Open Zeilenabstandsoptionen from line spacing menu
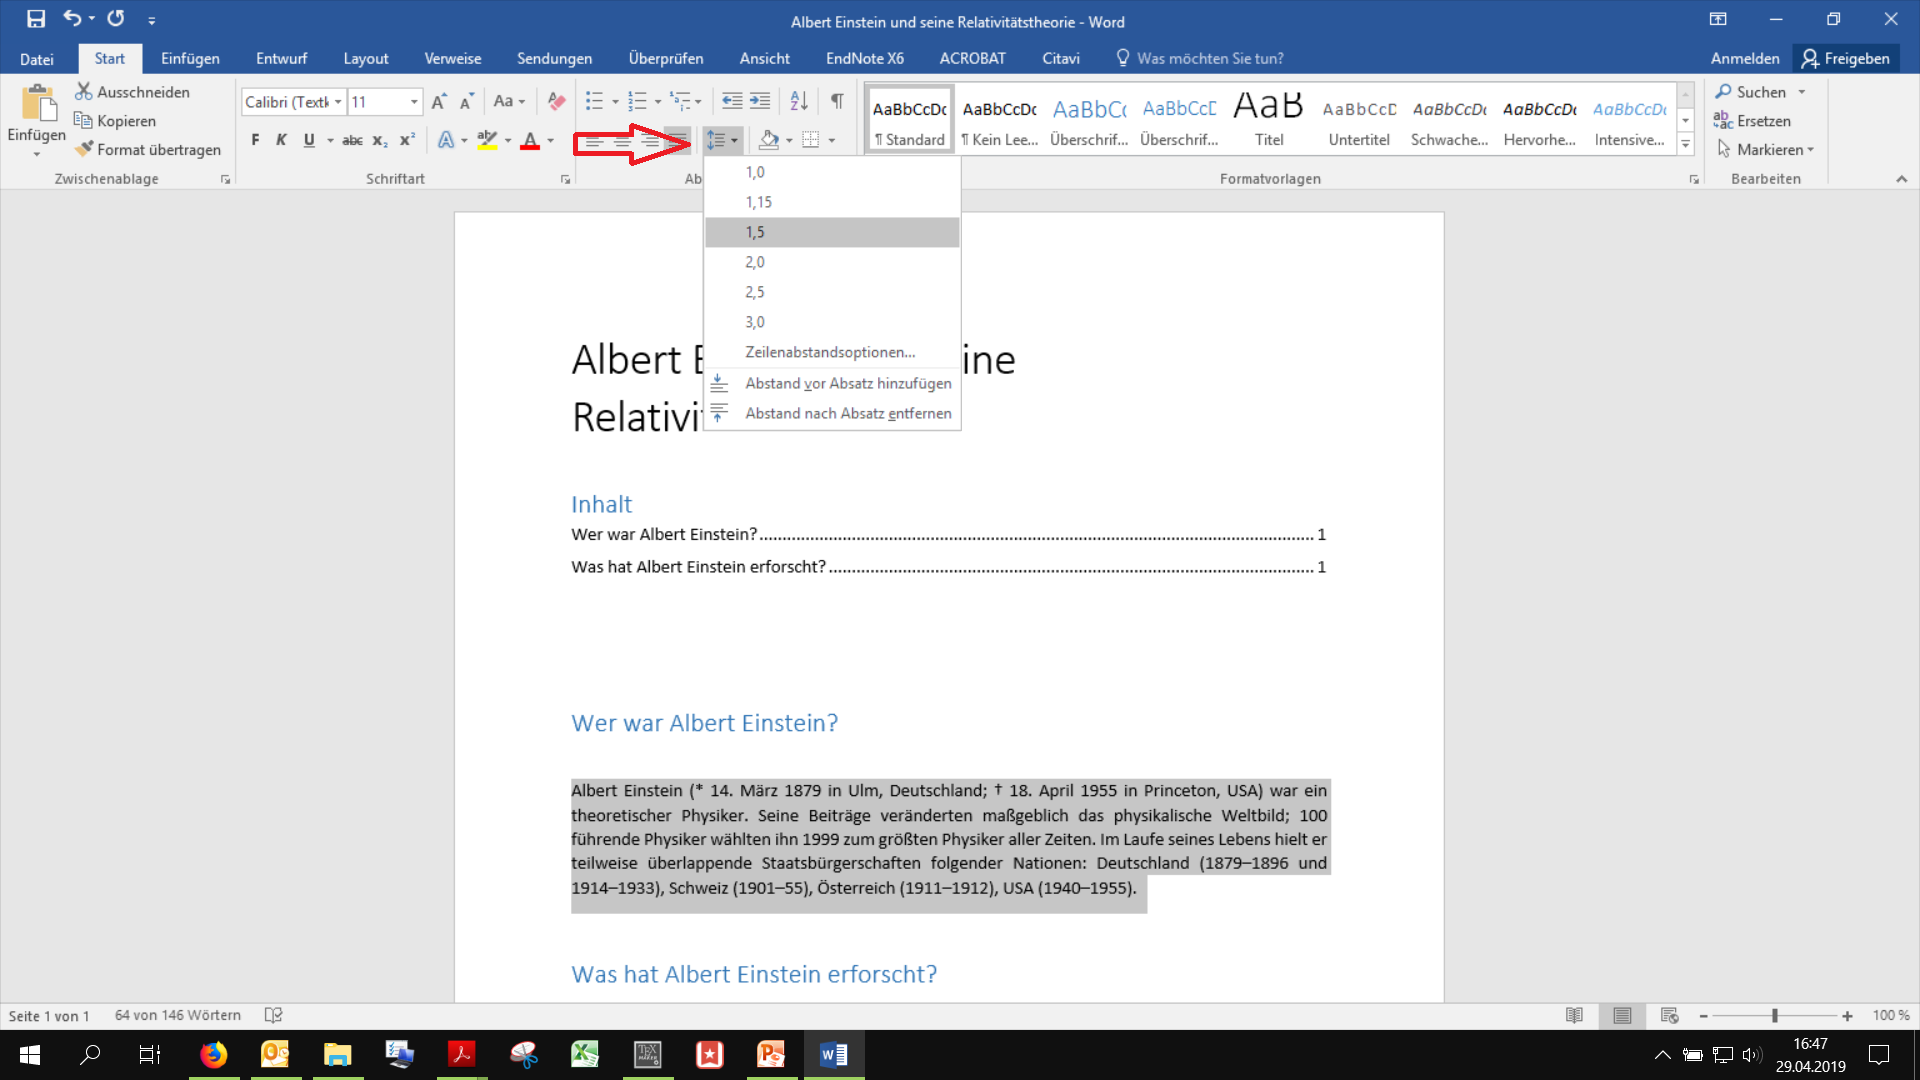The image size is (1920, 1080). 829,352
